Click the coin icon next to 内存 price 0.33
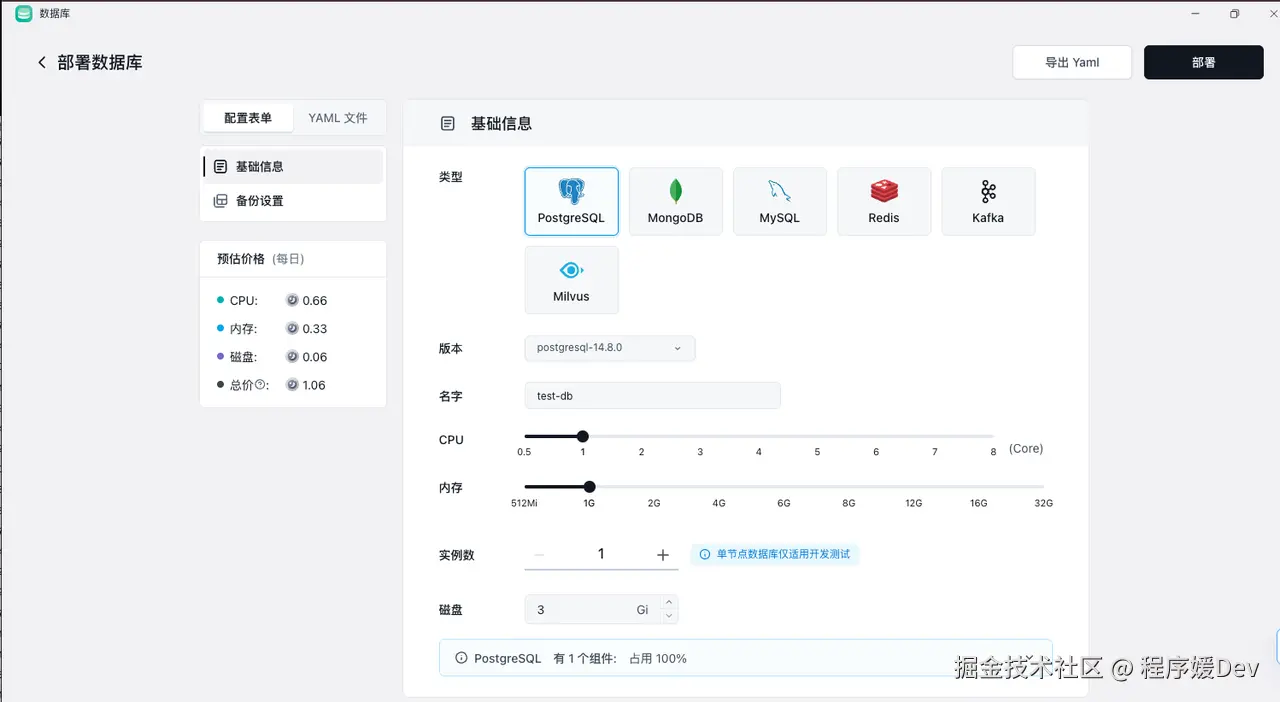This screenshot has height=702, width=1280. [292, 328]
